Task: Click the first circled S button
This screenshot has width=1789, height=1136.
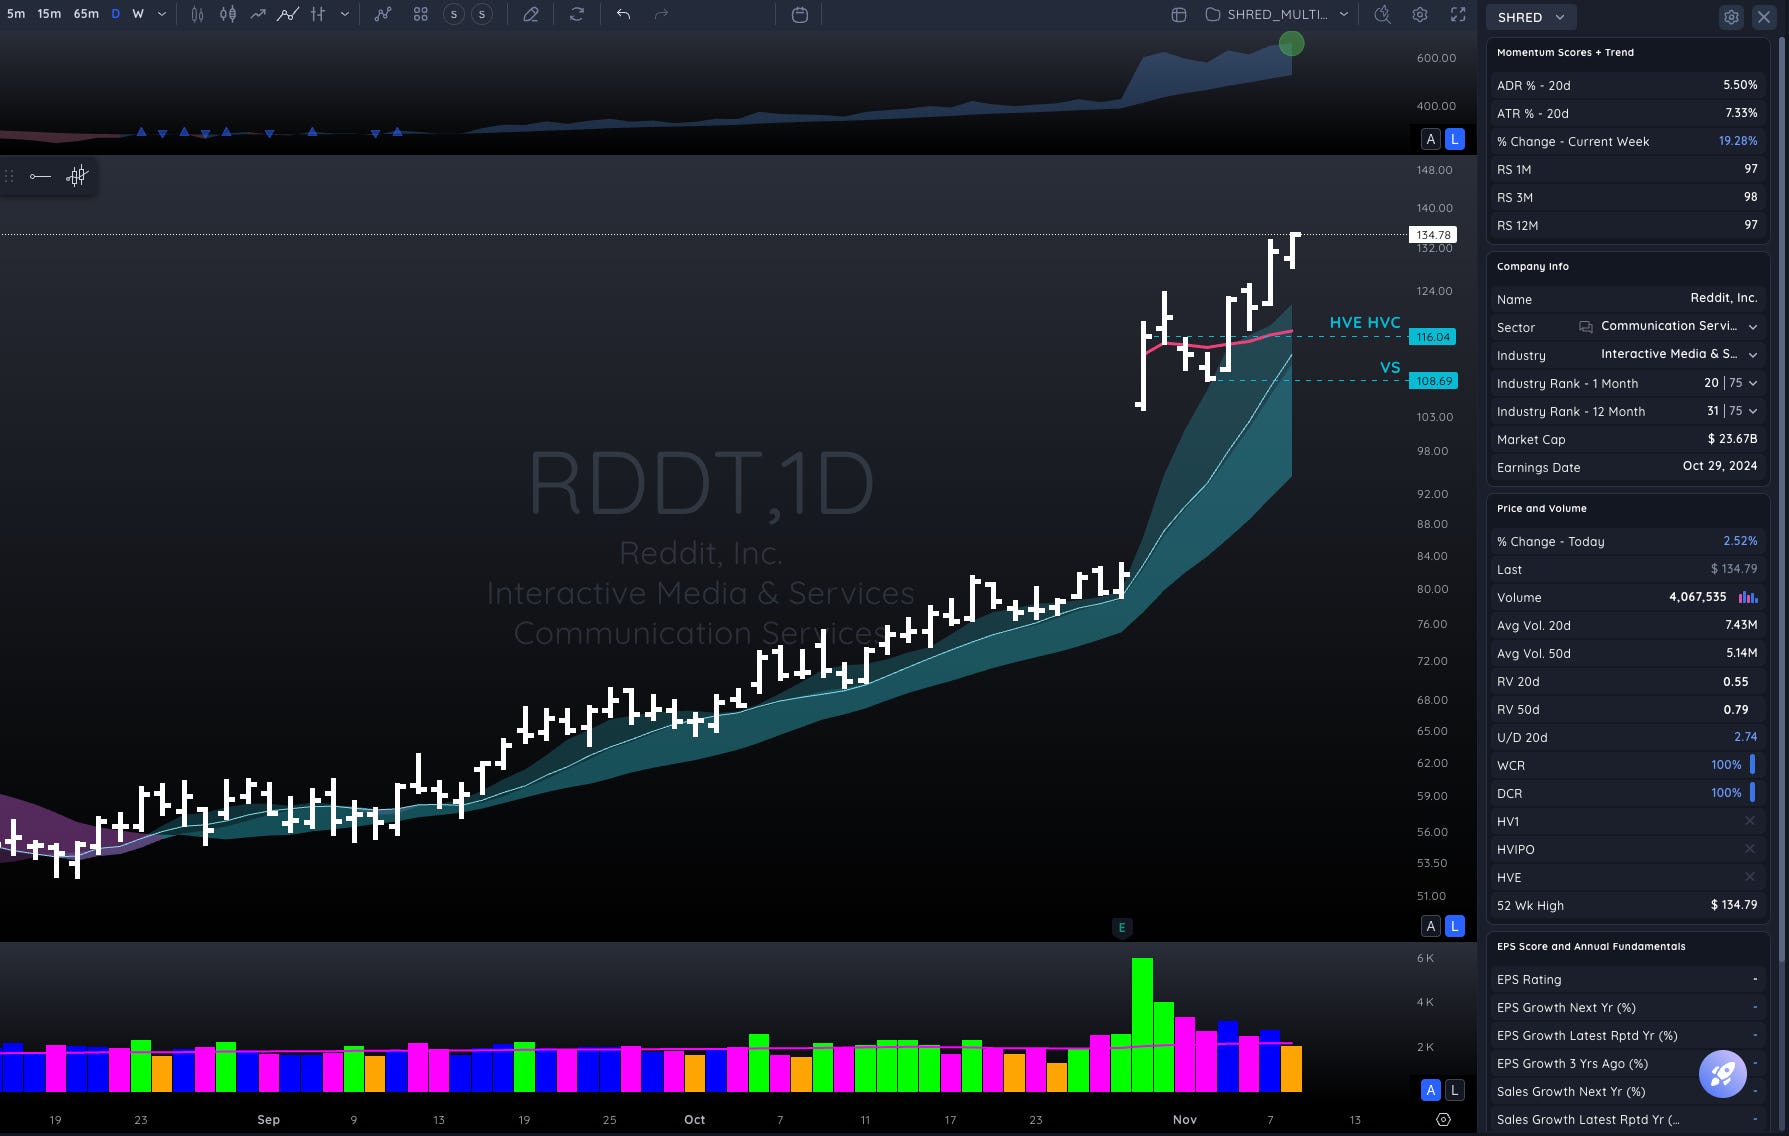Action: 454,14
